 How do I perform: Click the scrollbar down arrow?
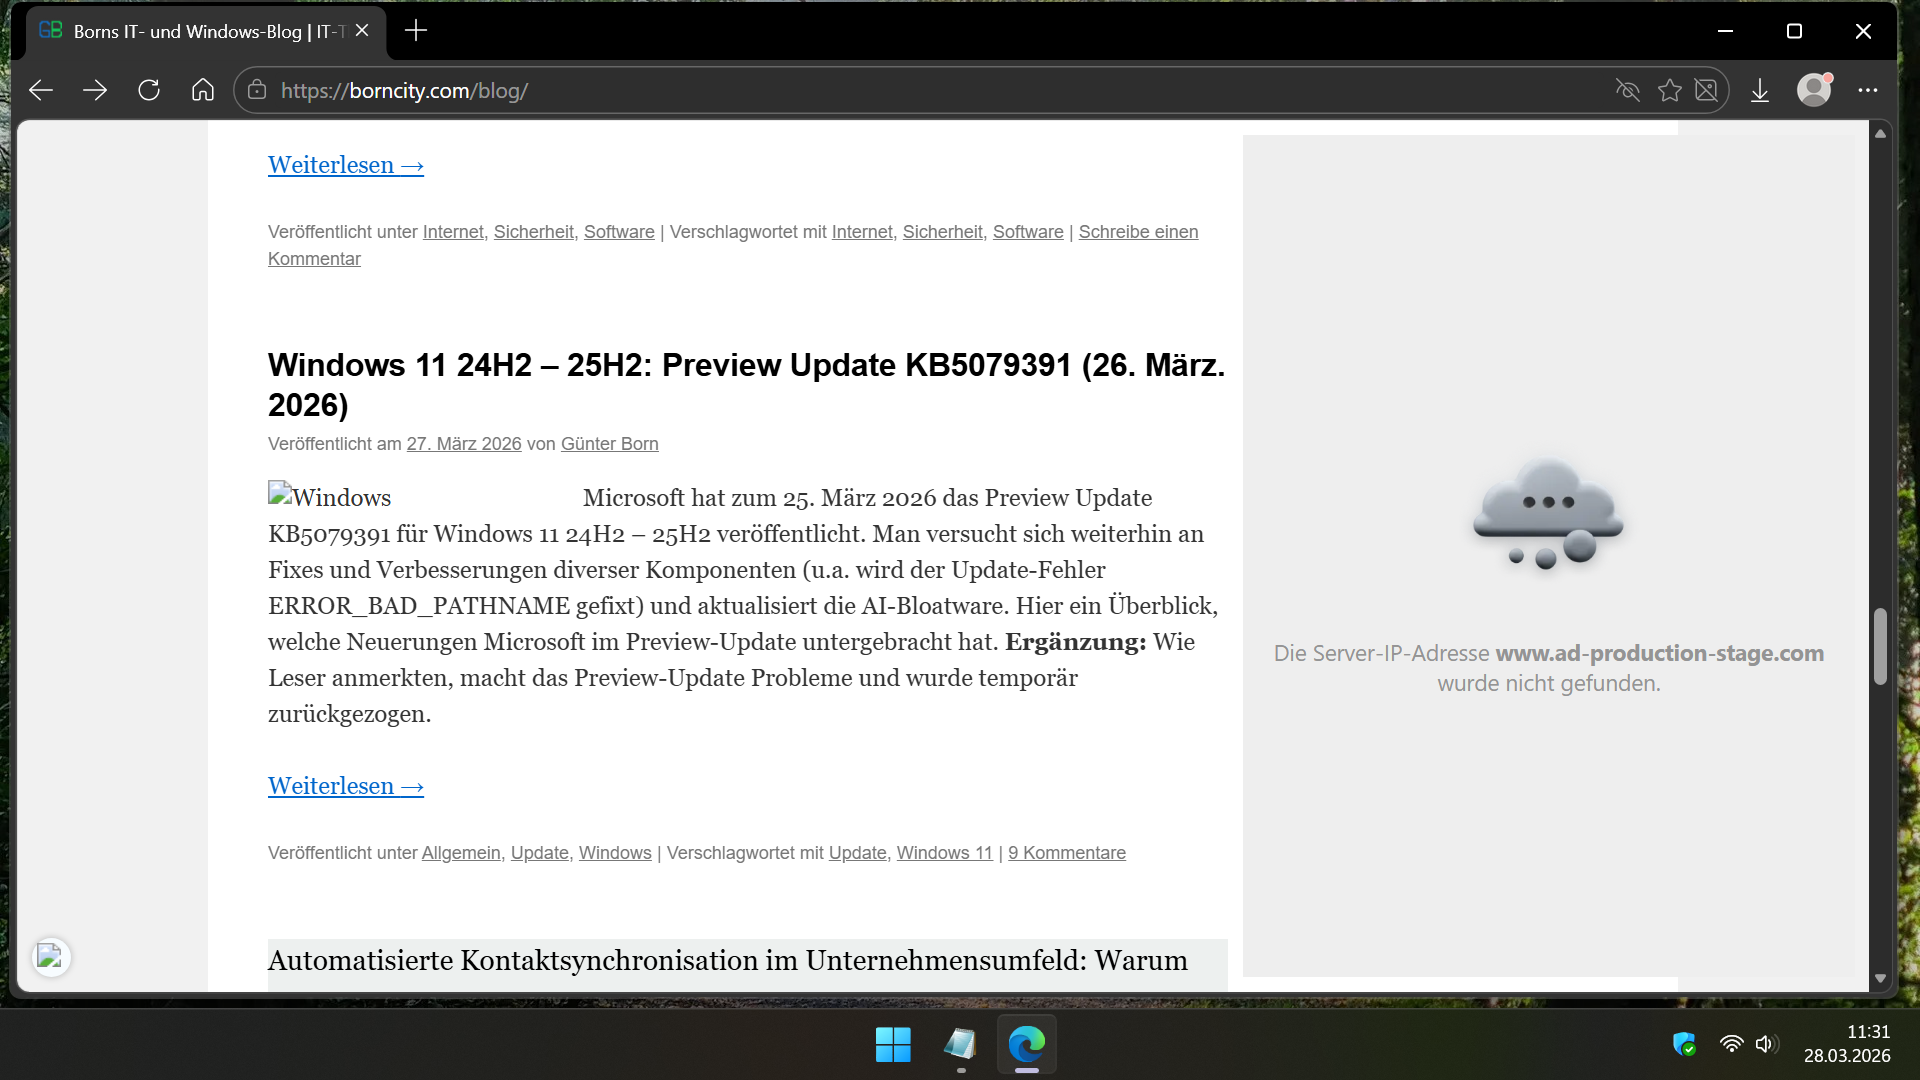tap(1880, 979)
